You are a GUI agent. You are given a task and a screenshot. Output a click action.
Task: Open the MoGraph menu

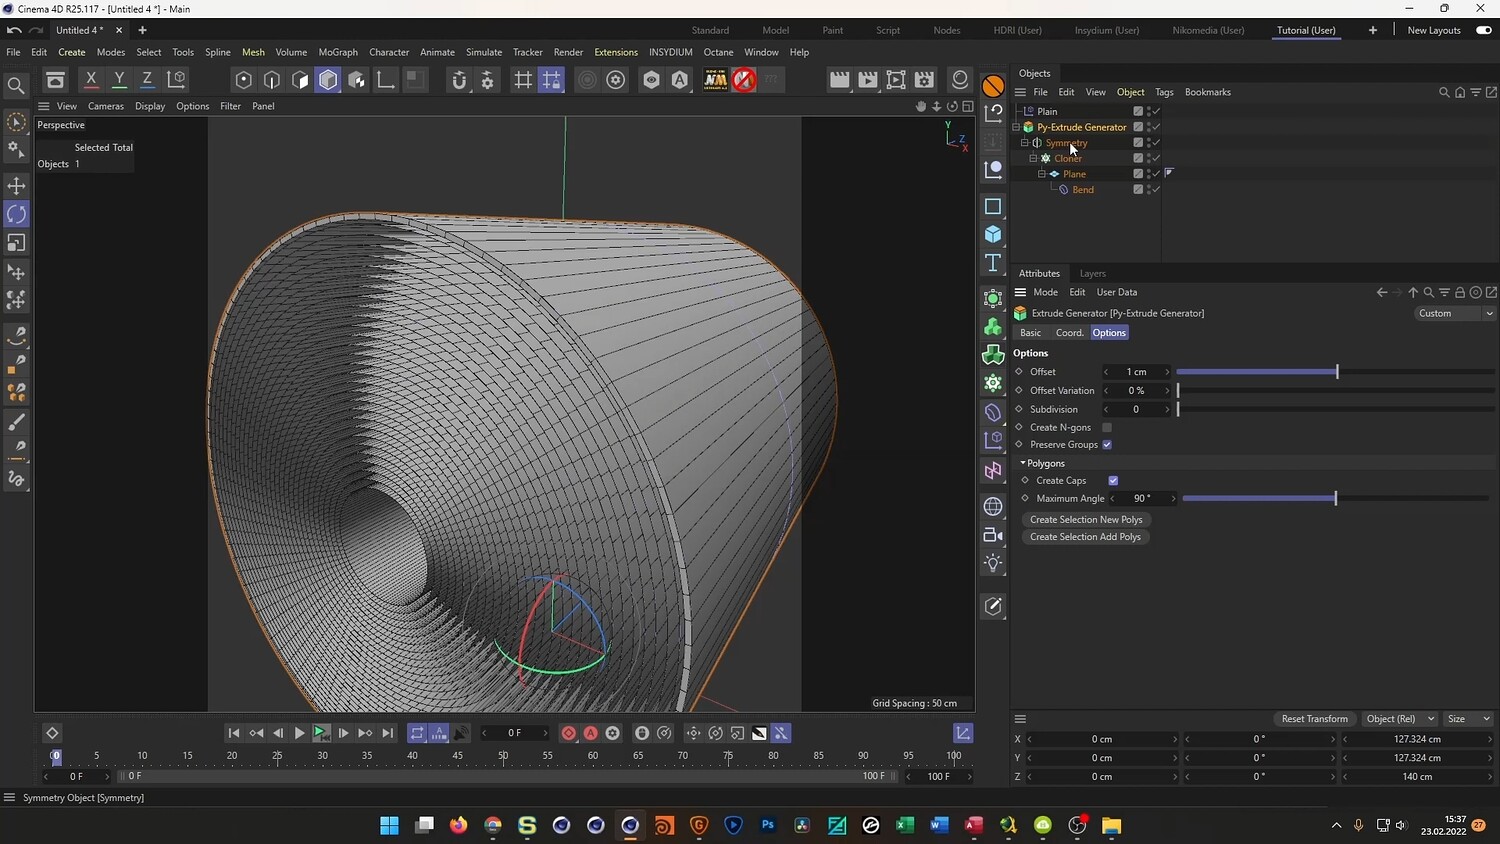coord(338,52)
